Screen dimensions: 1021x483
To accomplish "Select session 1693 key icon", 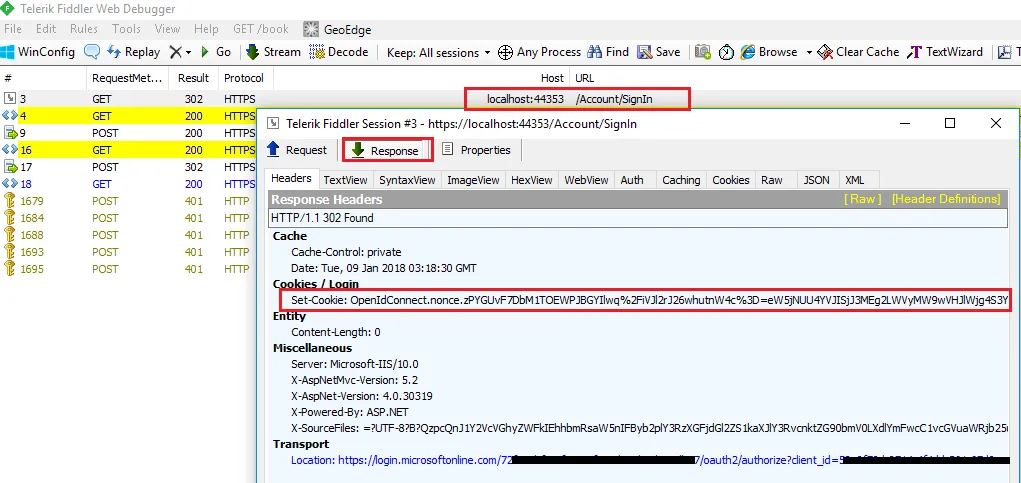I will [9, 251].
